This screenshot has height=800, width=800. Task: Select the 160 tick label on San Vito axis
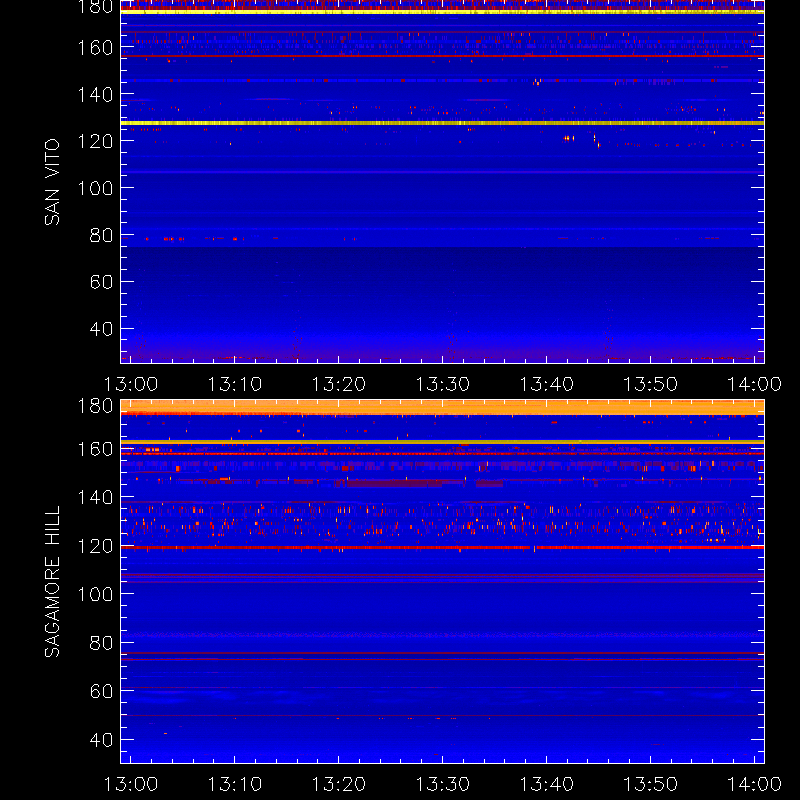coord(95,47)
